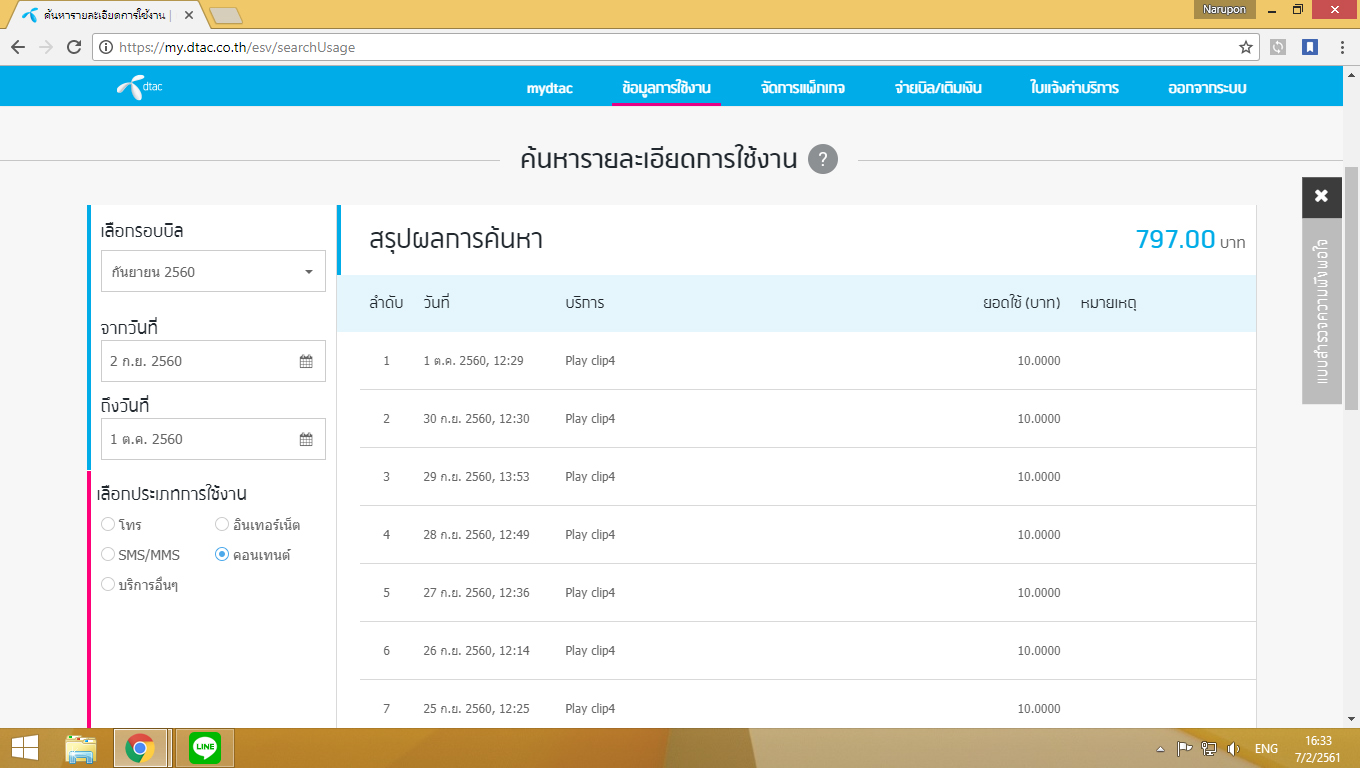Viewport: 1360px width, 768px height.
Task: Click the dtac logo in the header
Action: tap(139, 87)
